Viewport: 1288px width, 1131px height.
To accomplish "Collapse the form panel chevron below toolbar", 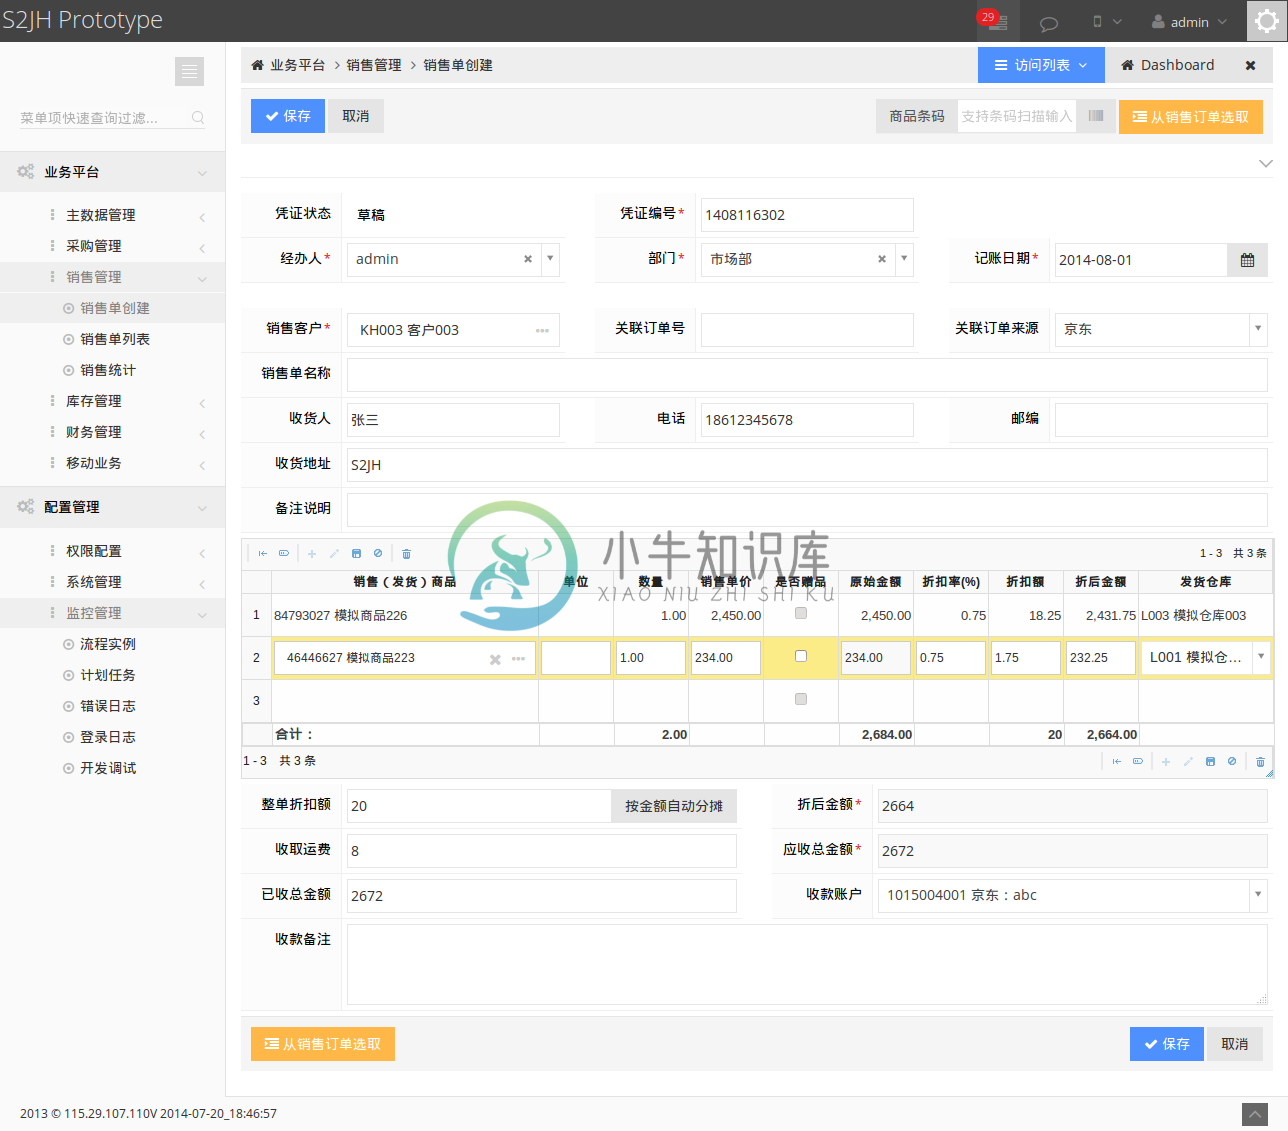I will [x=1265, y=163].
